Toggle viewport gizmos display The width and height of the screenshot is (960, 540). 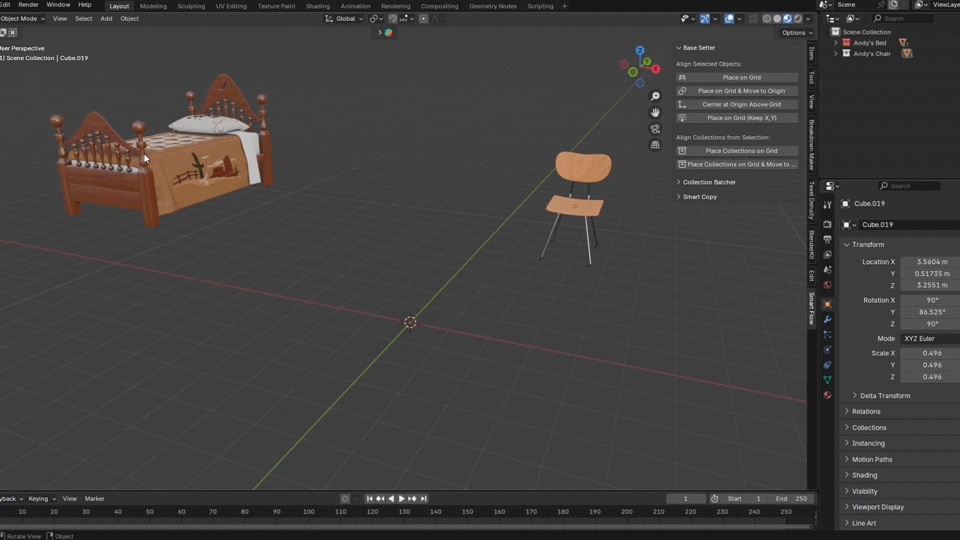pos(705,19)
